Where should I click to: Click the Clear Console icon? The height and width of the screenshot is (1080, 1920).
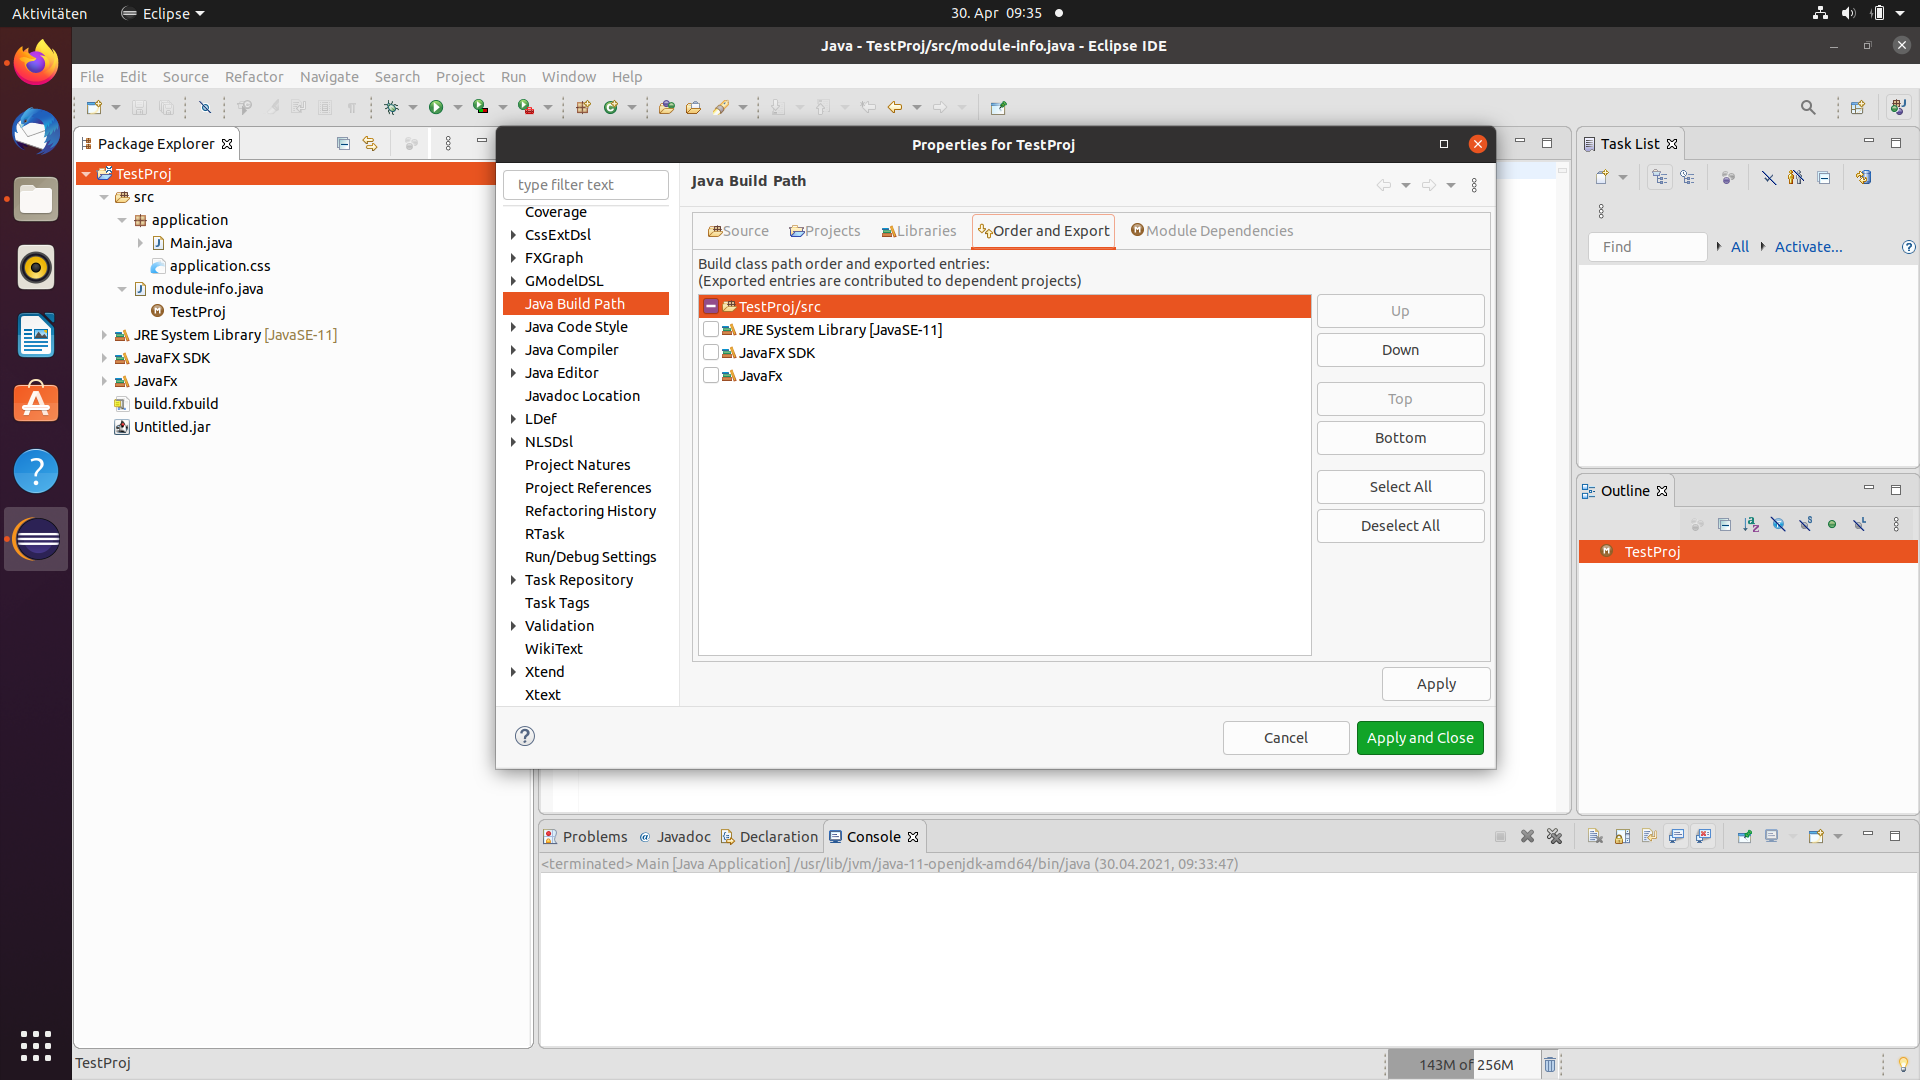1595,836
